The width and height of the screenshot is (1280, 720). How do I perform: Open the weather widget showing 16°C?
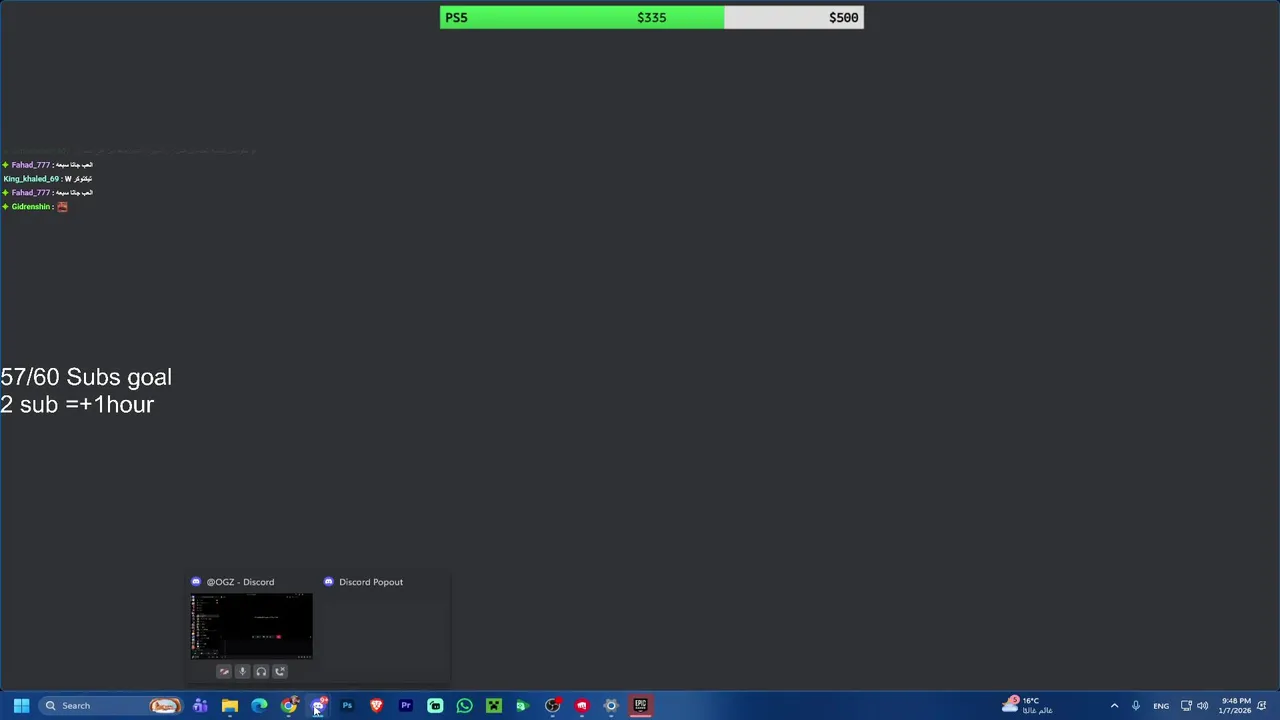[1028, 706]
